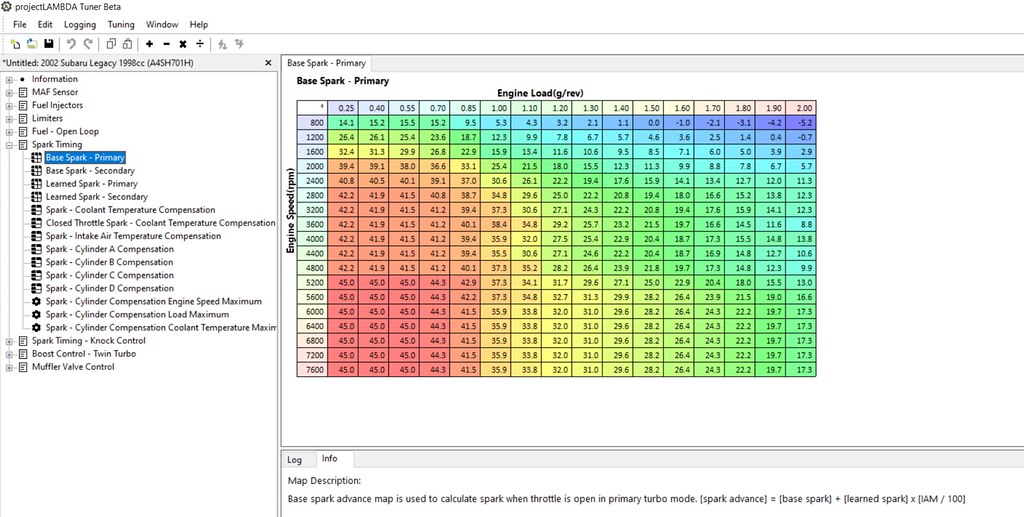Screen dimensions: 1024x517
Task: Expand the Limiters tree node
Action: coord(10,119)
